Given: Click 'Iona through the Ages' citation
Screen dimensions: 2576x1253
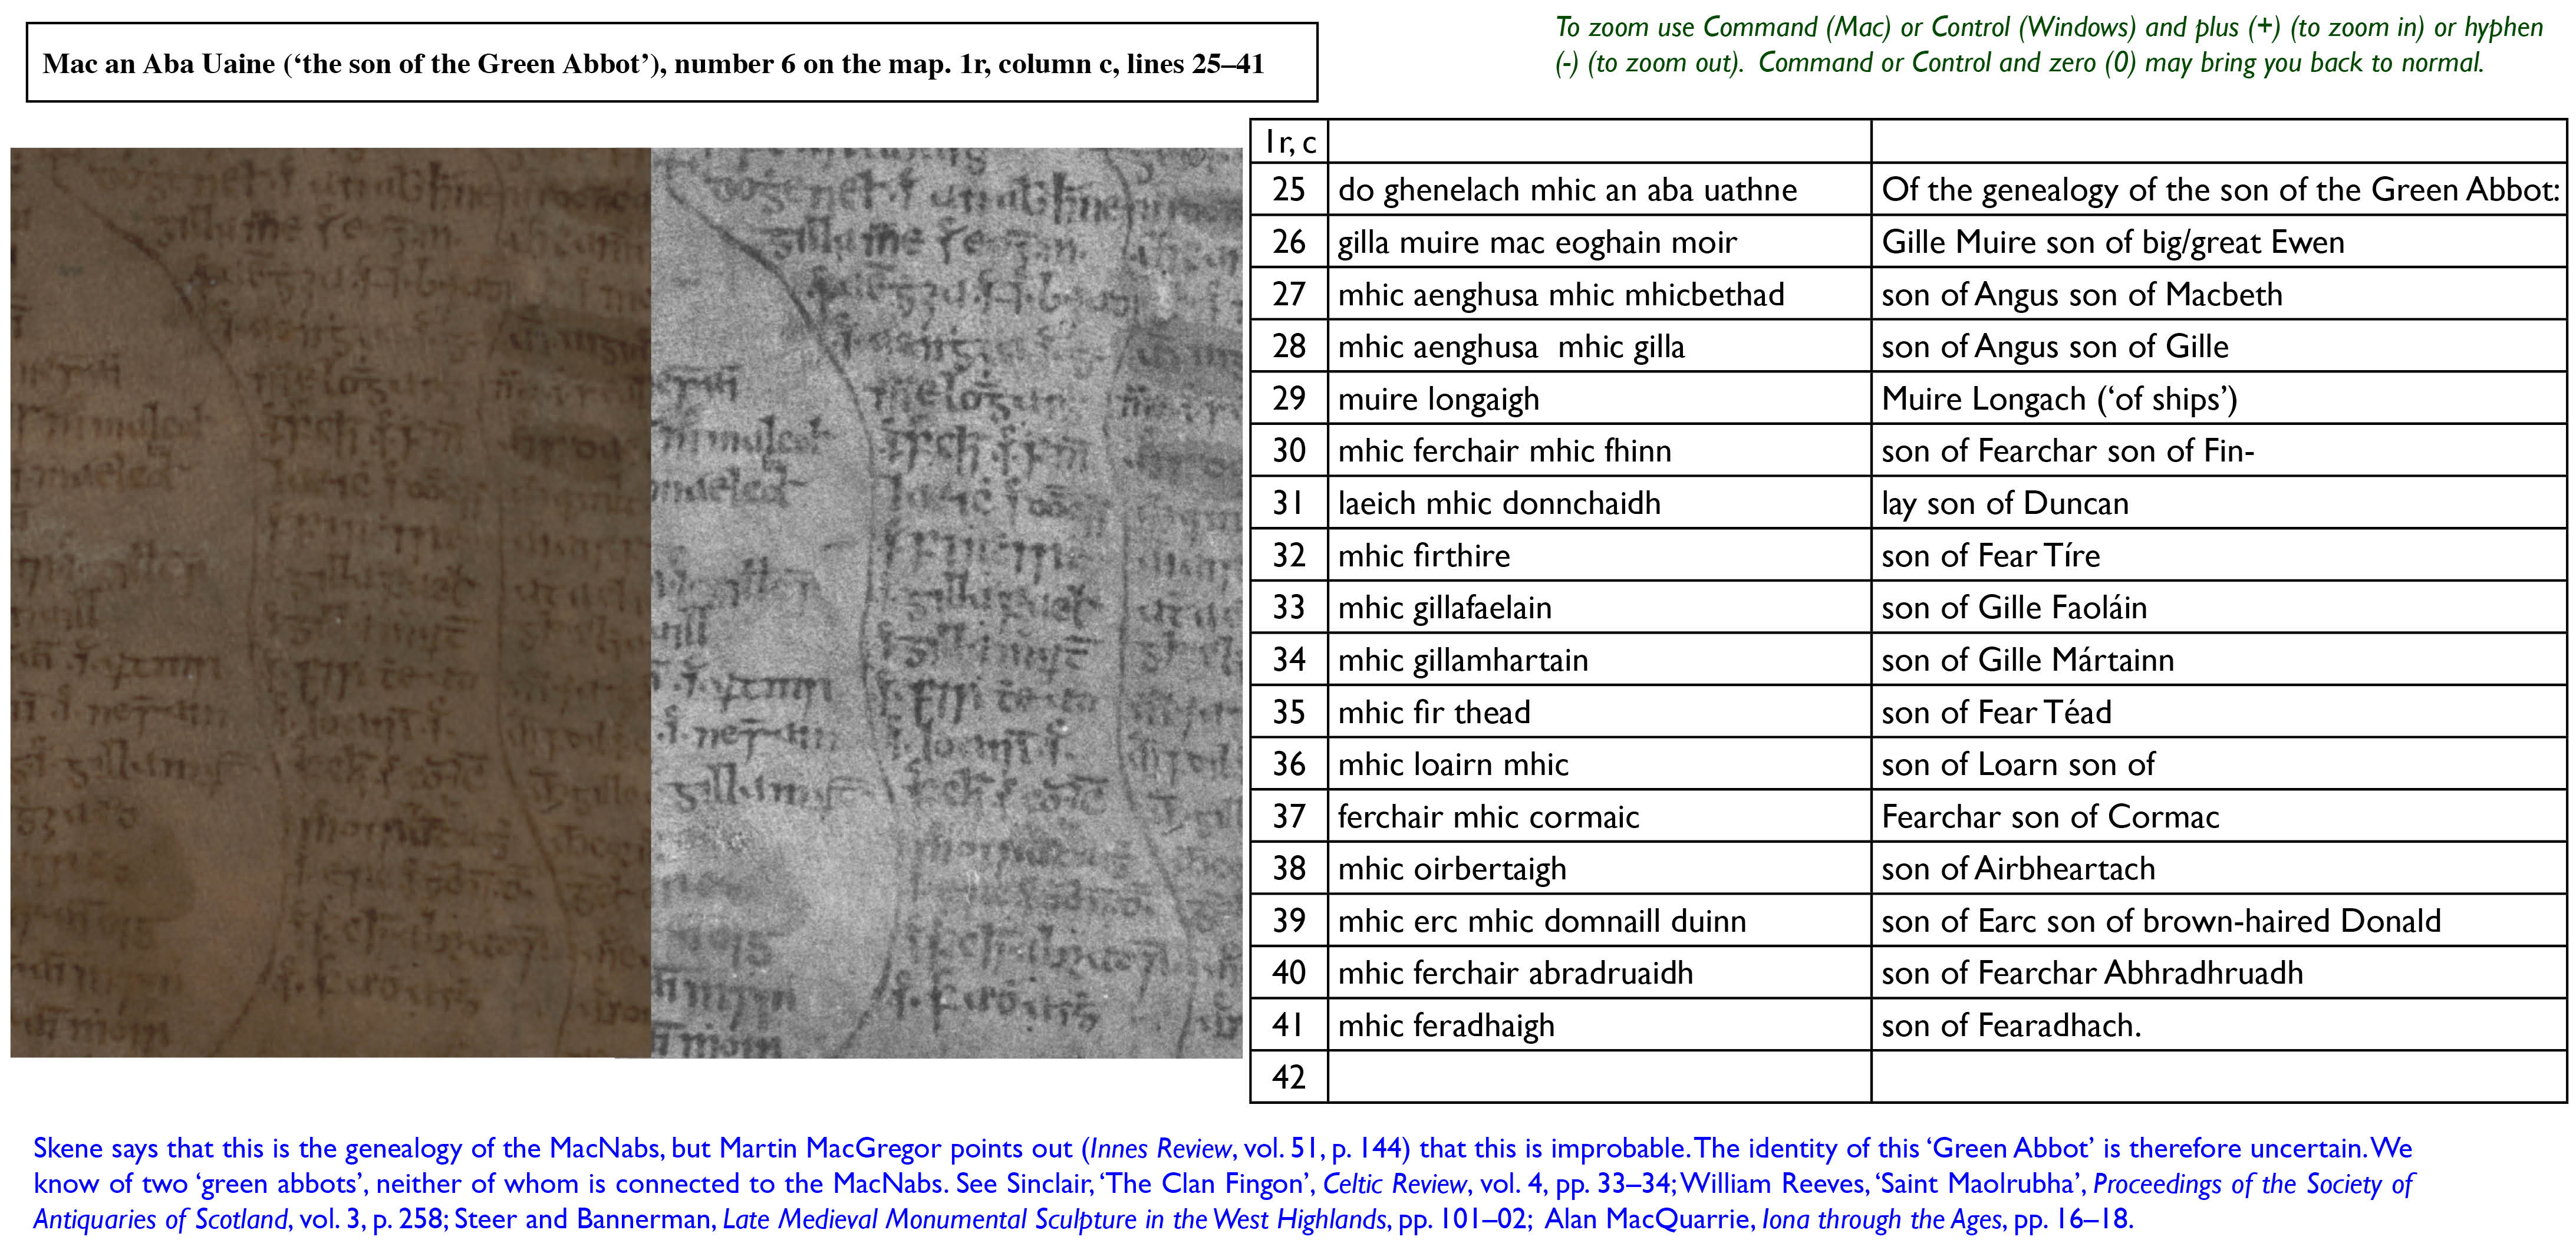Looking at the screenshot, I should pyautogui.click(x=1883, y=1220).
